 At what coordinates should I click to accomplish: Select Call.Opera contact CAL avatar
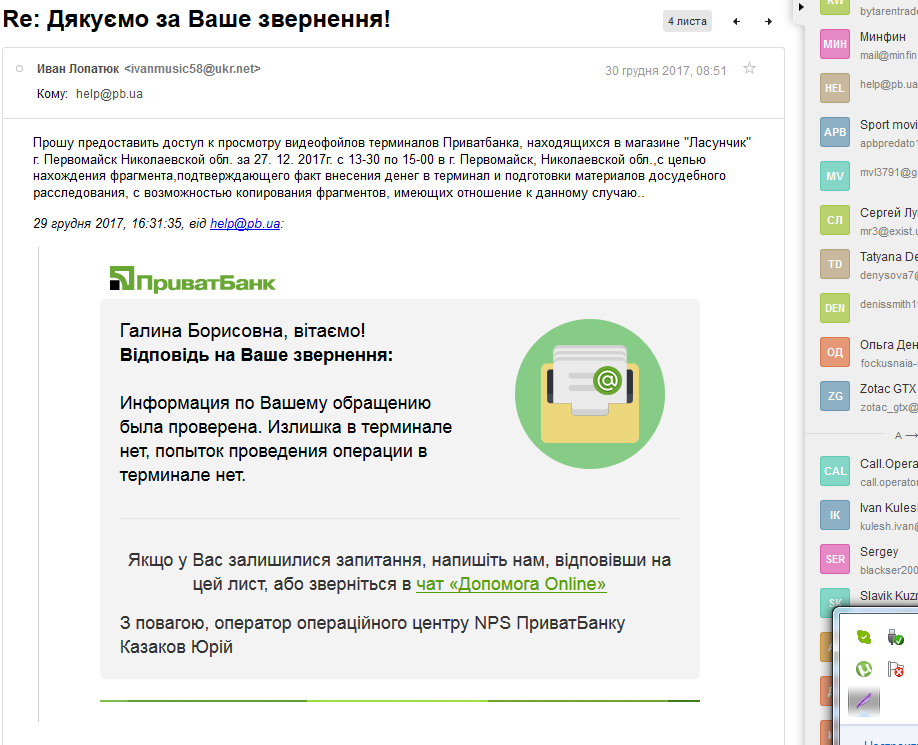(x=835, y=472)
